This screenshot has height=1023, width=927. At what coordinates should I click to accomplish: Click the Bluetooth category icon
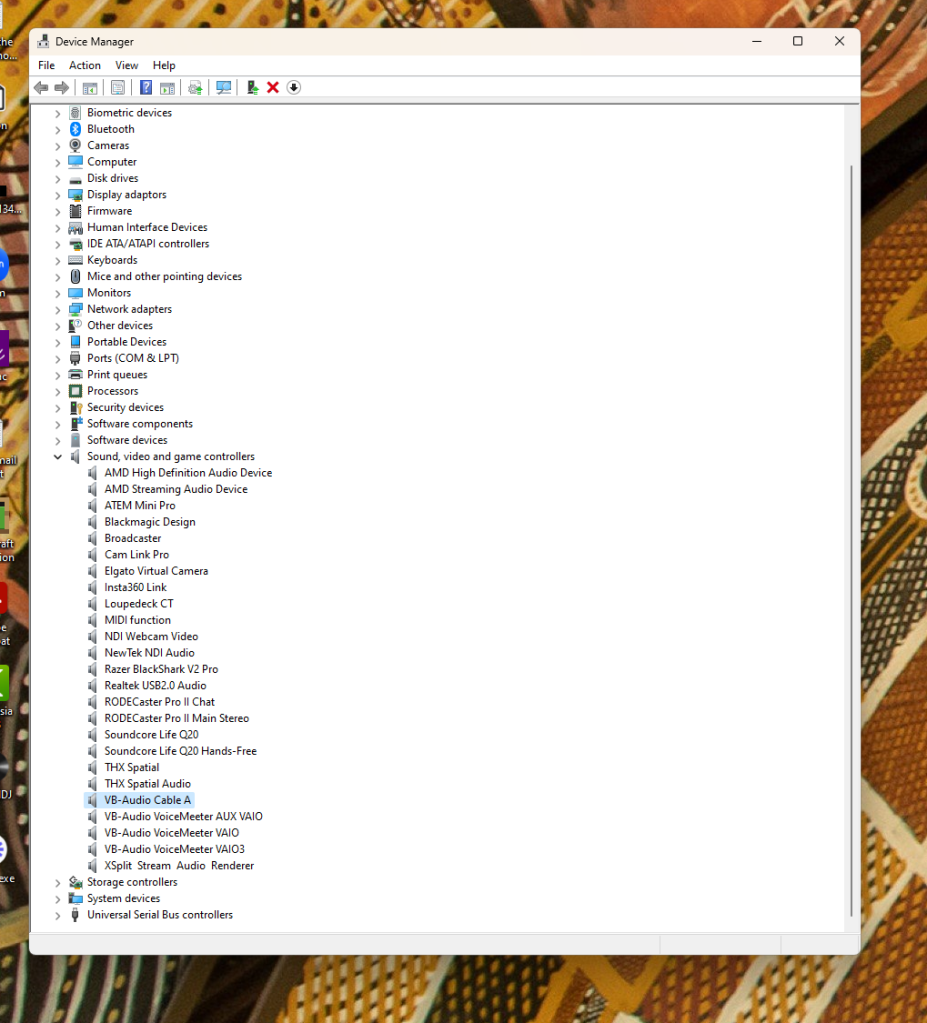point(76,129)
